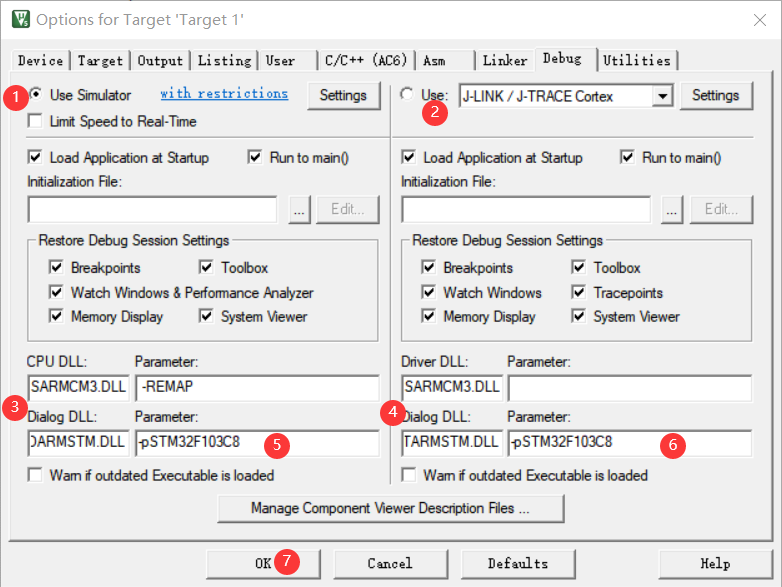Select the Debug tab

pyautogui.click(x=566, y=59)
